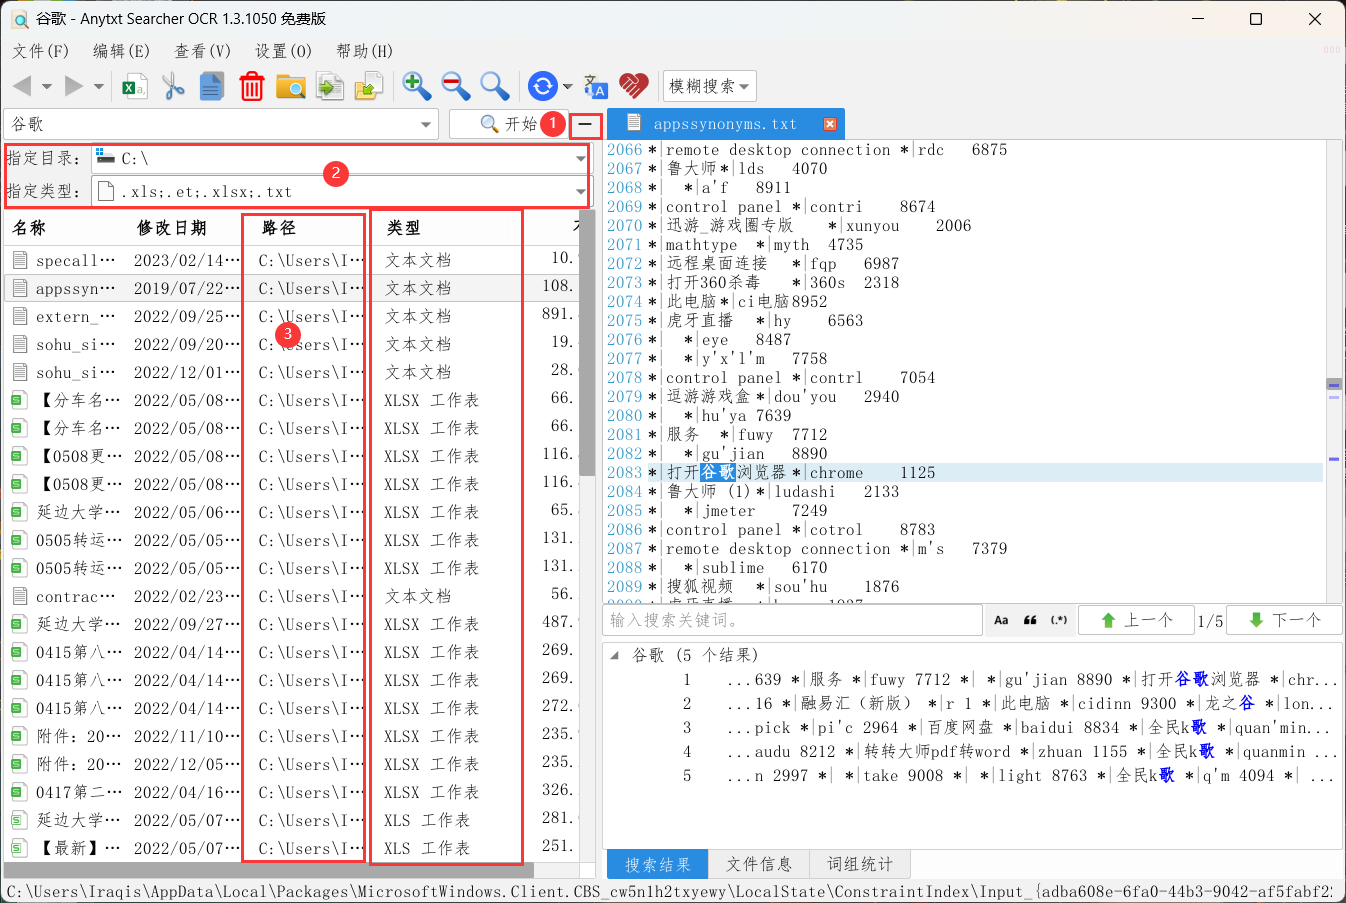This screenshot has height=903, width=1346.
Task: Sort by the 名称 column header
Action: (66, 228)
